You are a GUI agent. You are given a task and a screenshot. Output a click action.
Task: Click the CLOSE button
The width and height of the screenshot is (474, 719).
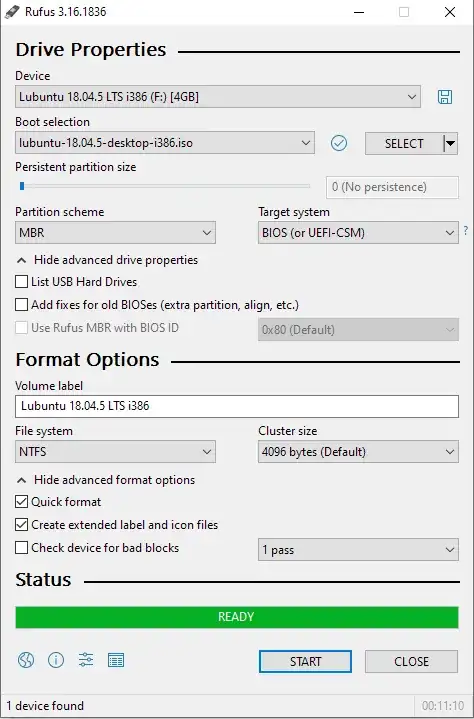411,661
